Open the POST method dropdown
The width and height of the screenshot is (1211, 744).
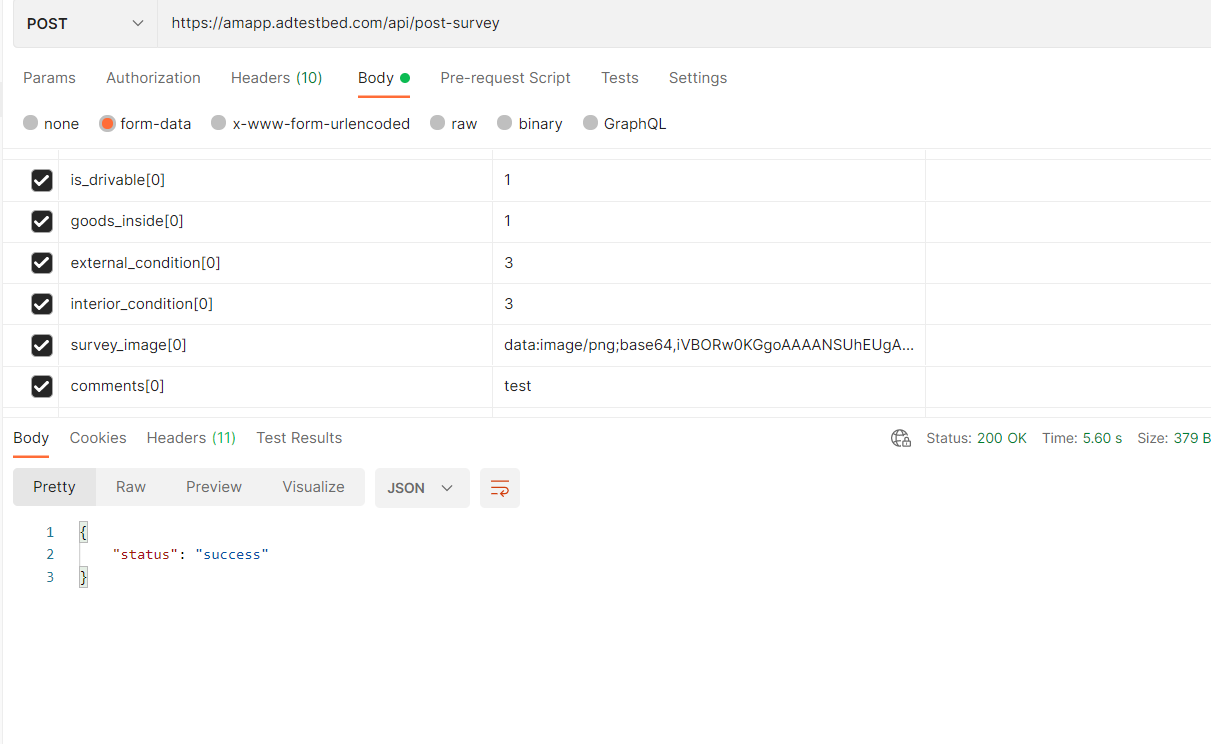click(x=85, y=23)
